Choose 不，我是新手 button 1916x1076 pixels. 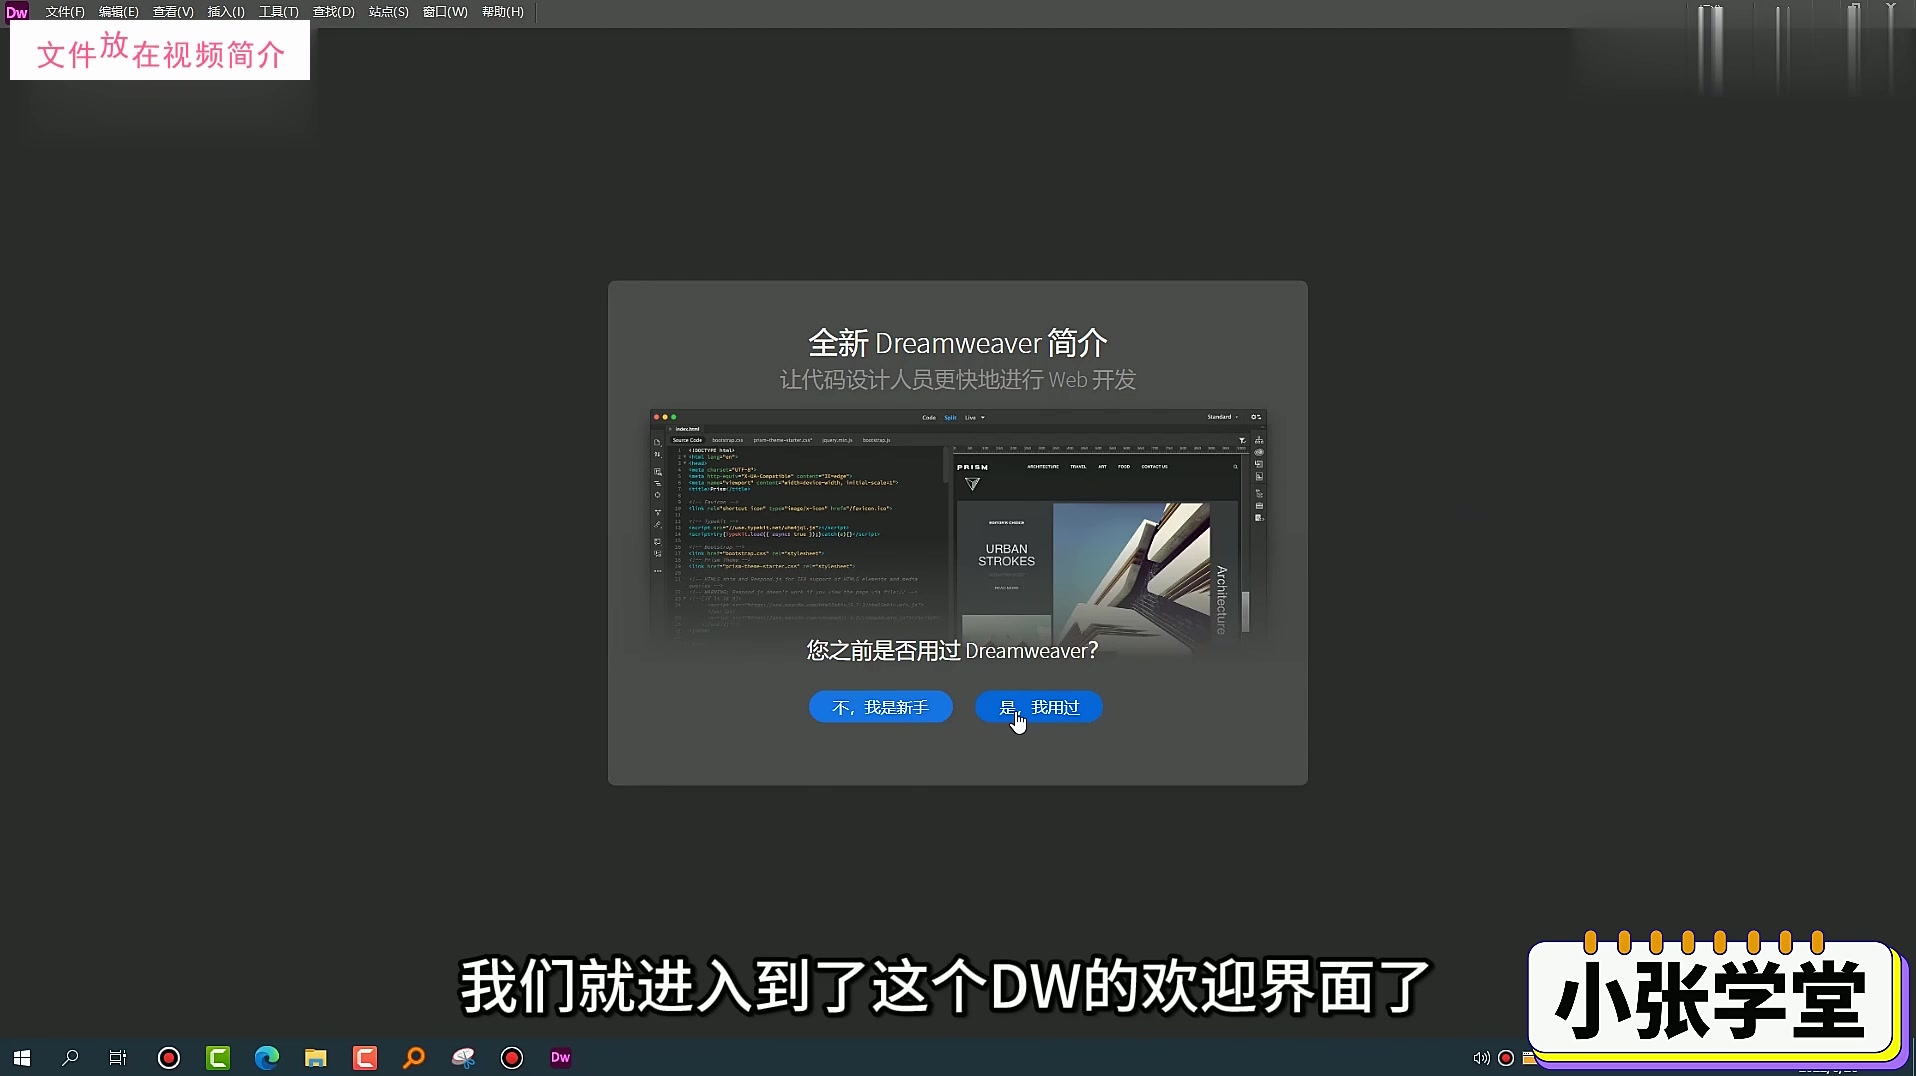(881, 707)
